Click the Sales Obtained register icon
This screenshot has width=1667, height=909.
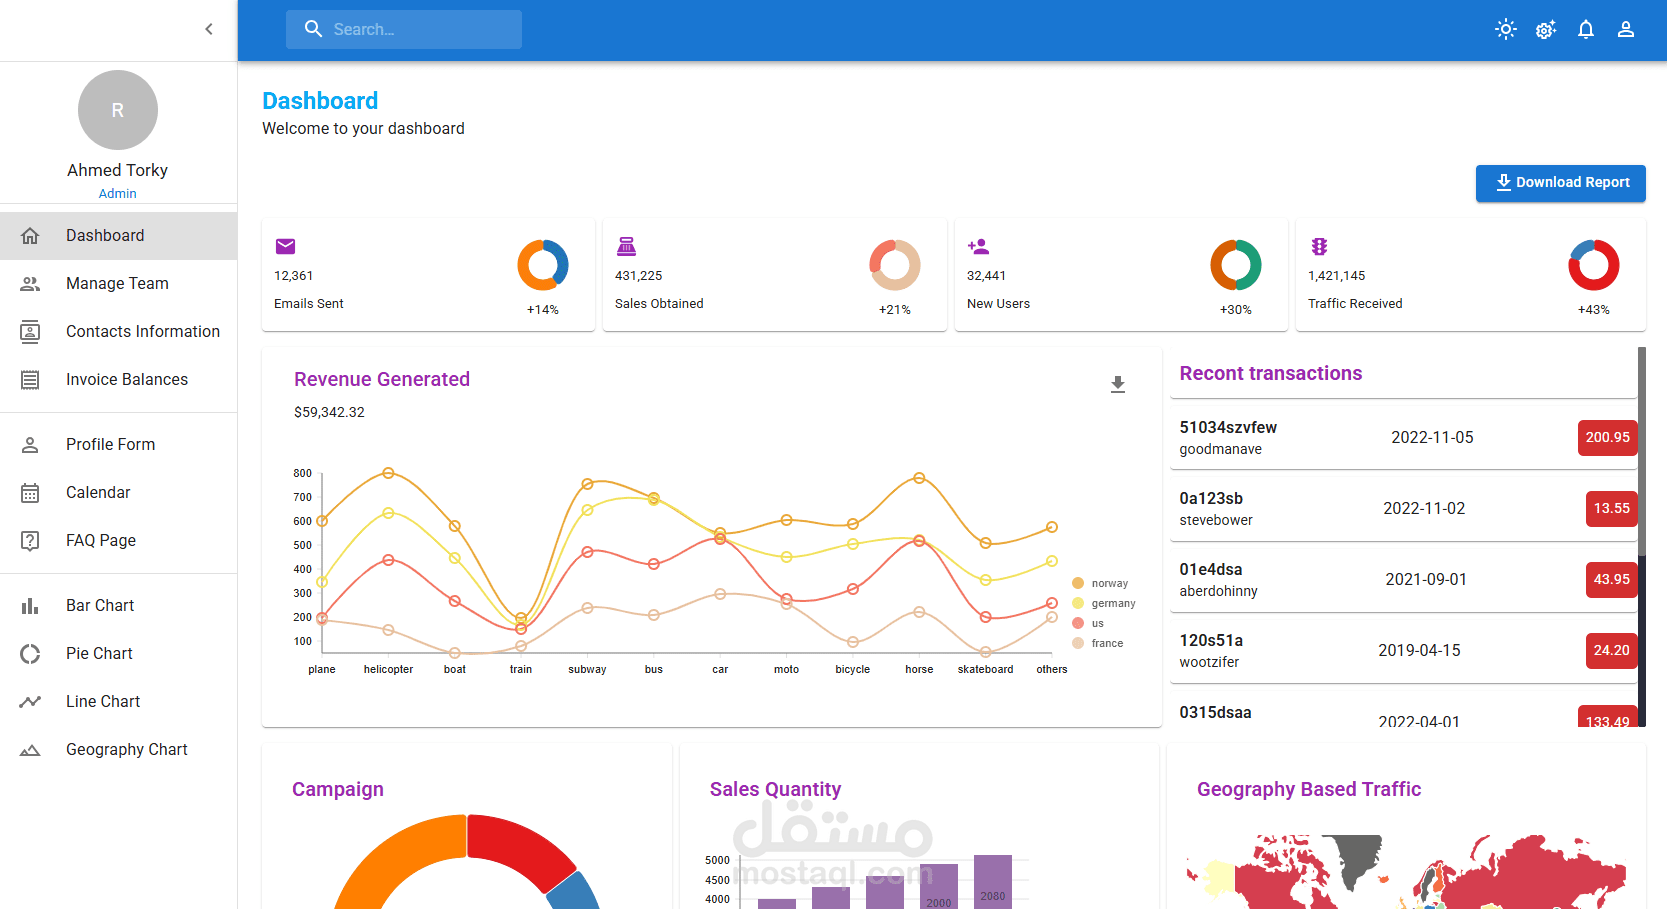click(626, 246)
